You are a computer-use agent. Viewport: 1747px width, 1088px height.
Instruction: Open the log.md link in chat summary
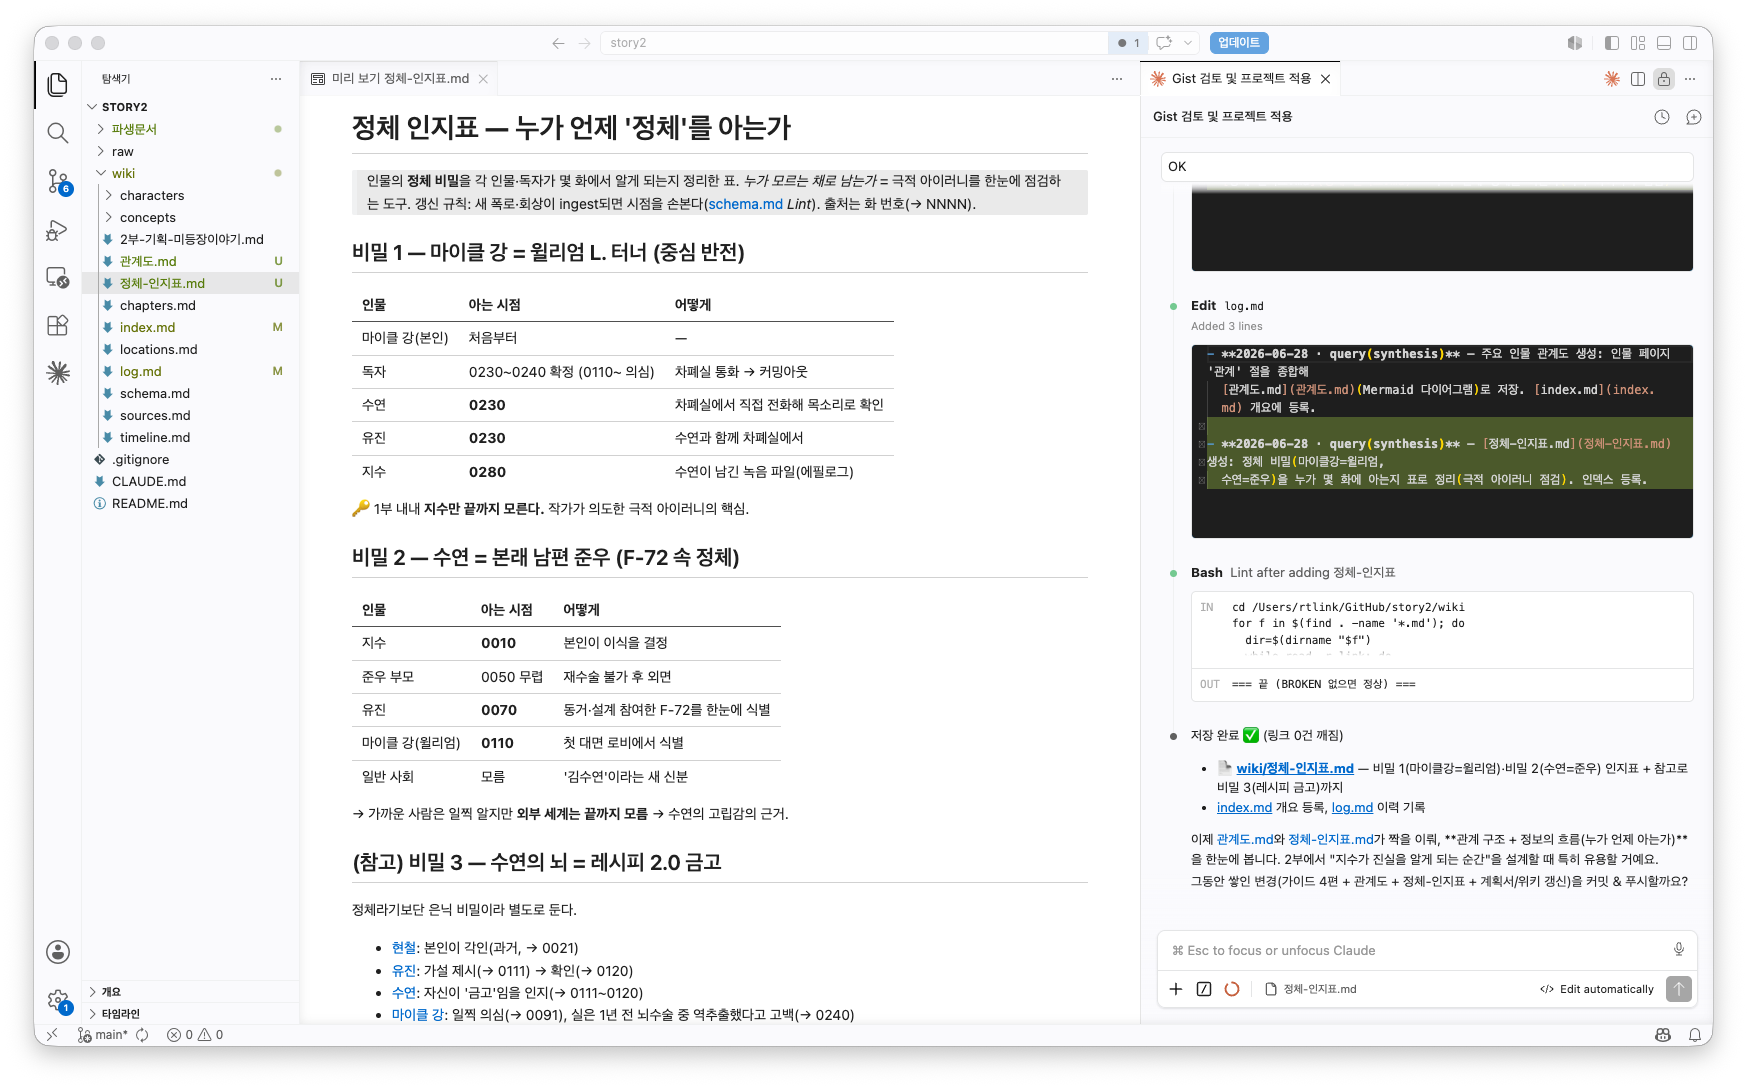pyautogui.click(x=1352, y=807)
